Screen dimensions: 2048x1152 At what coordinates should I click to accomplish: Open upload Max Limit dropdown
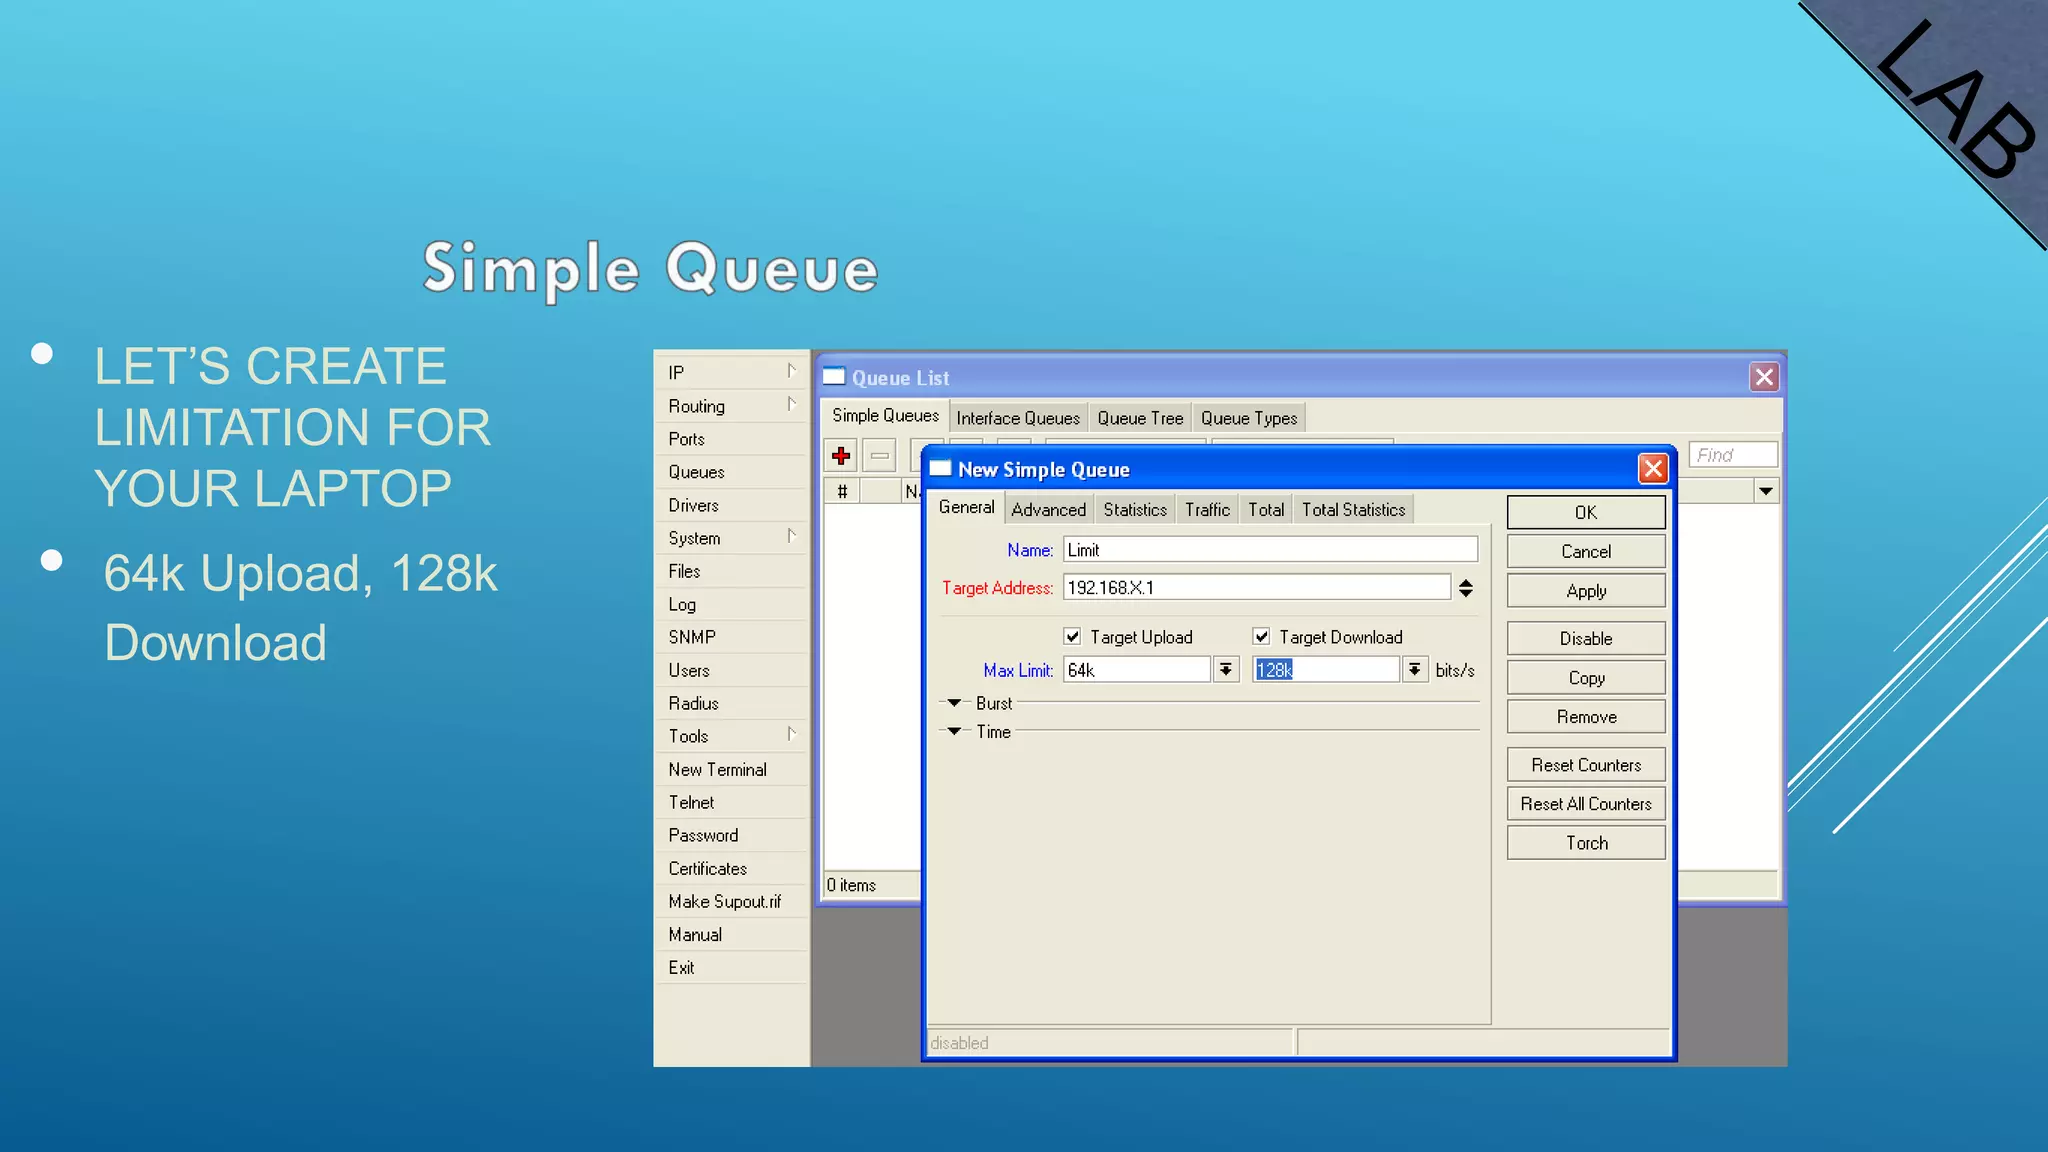tap(1226, 670)
